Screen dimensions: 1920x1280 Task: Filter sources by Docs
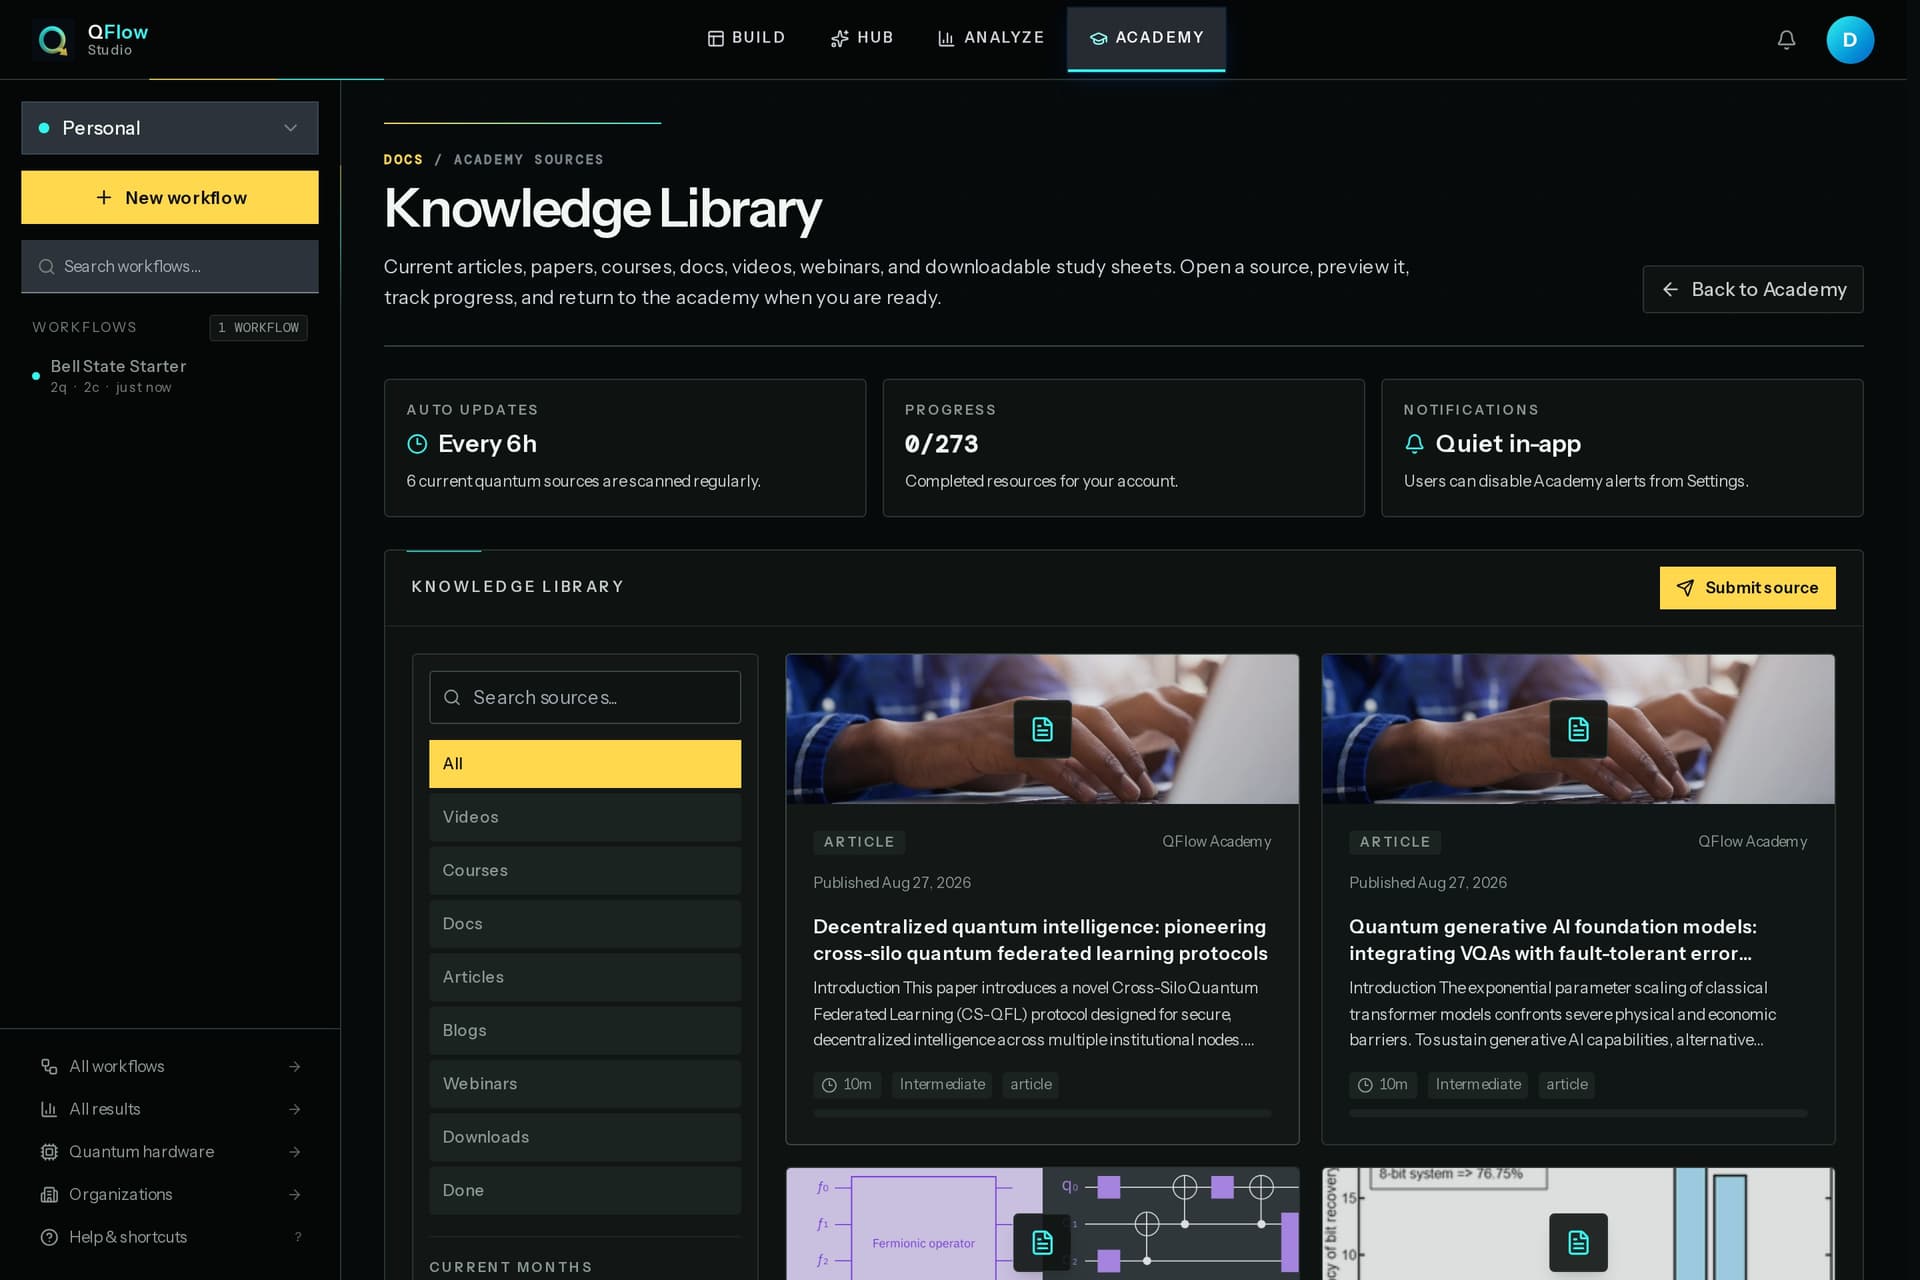(585, 924)
